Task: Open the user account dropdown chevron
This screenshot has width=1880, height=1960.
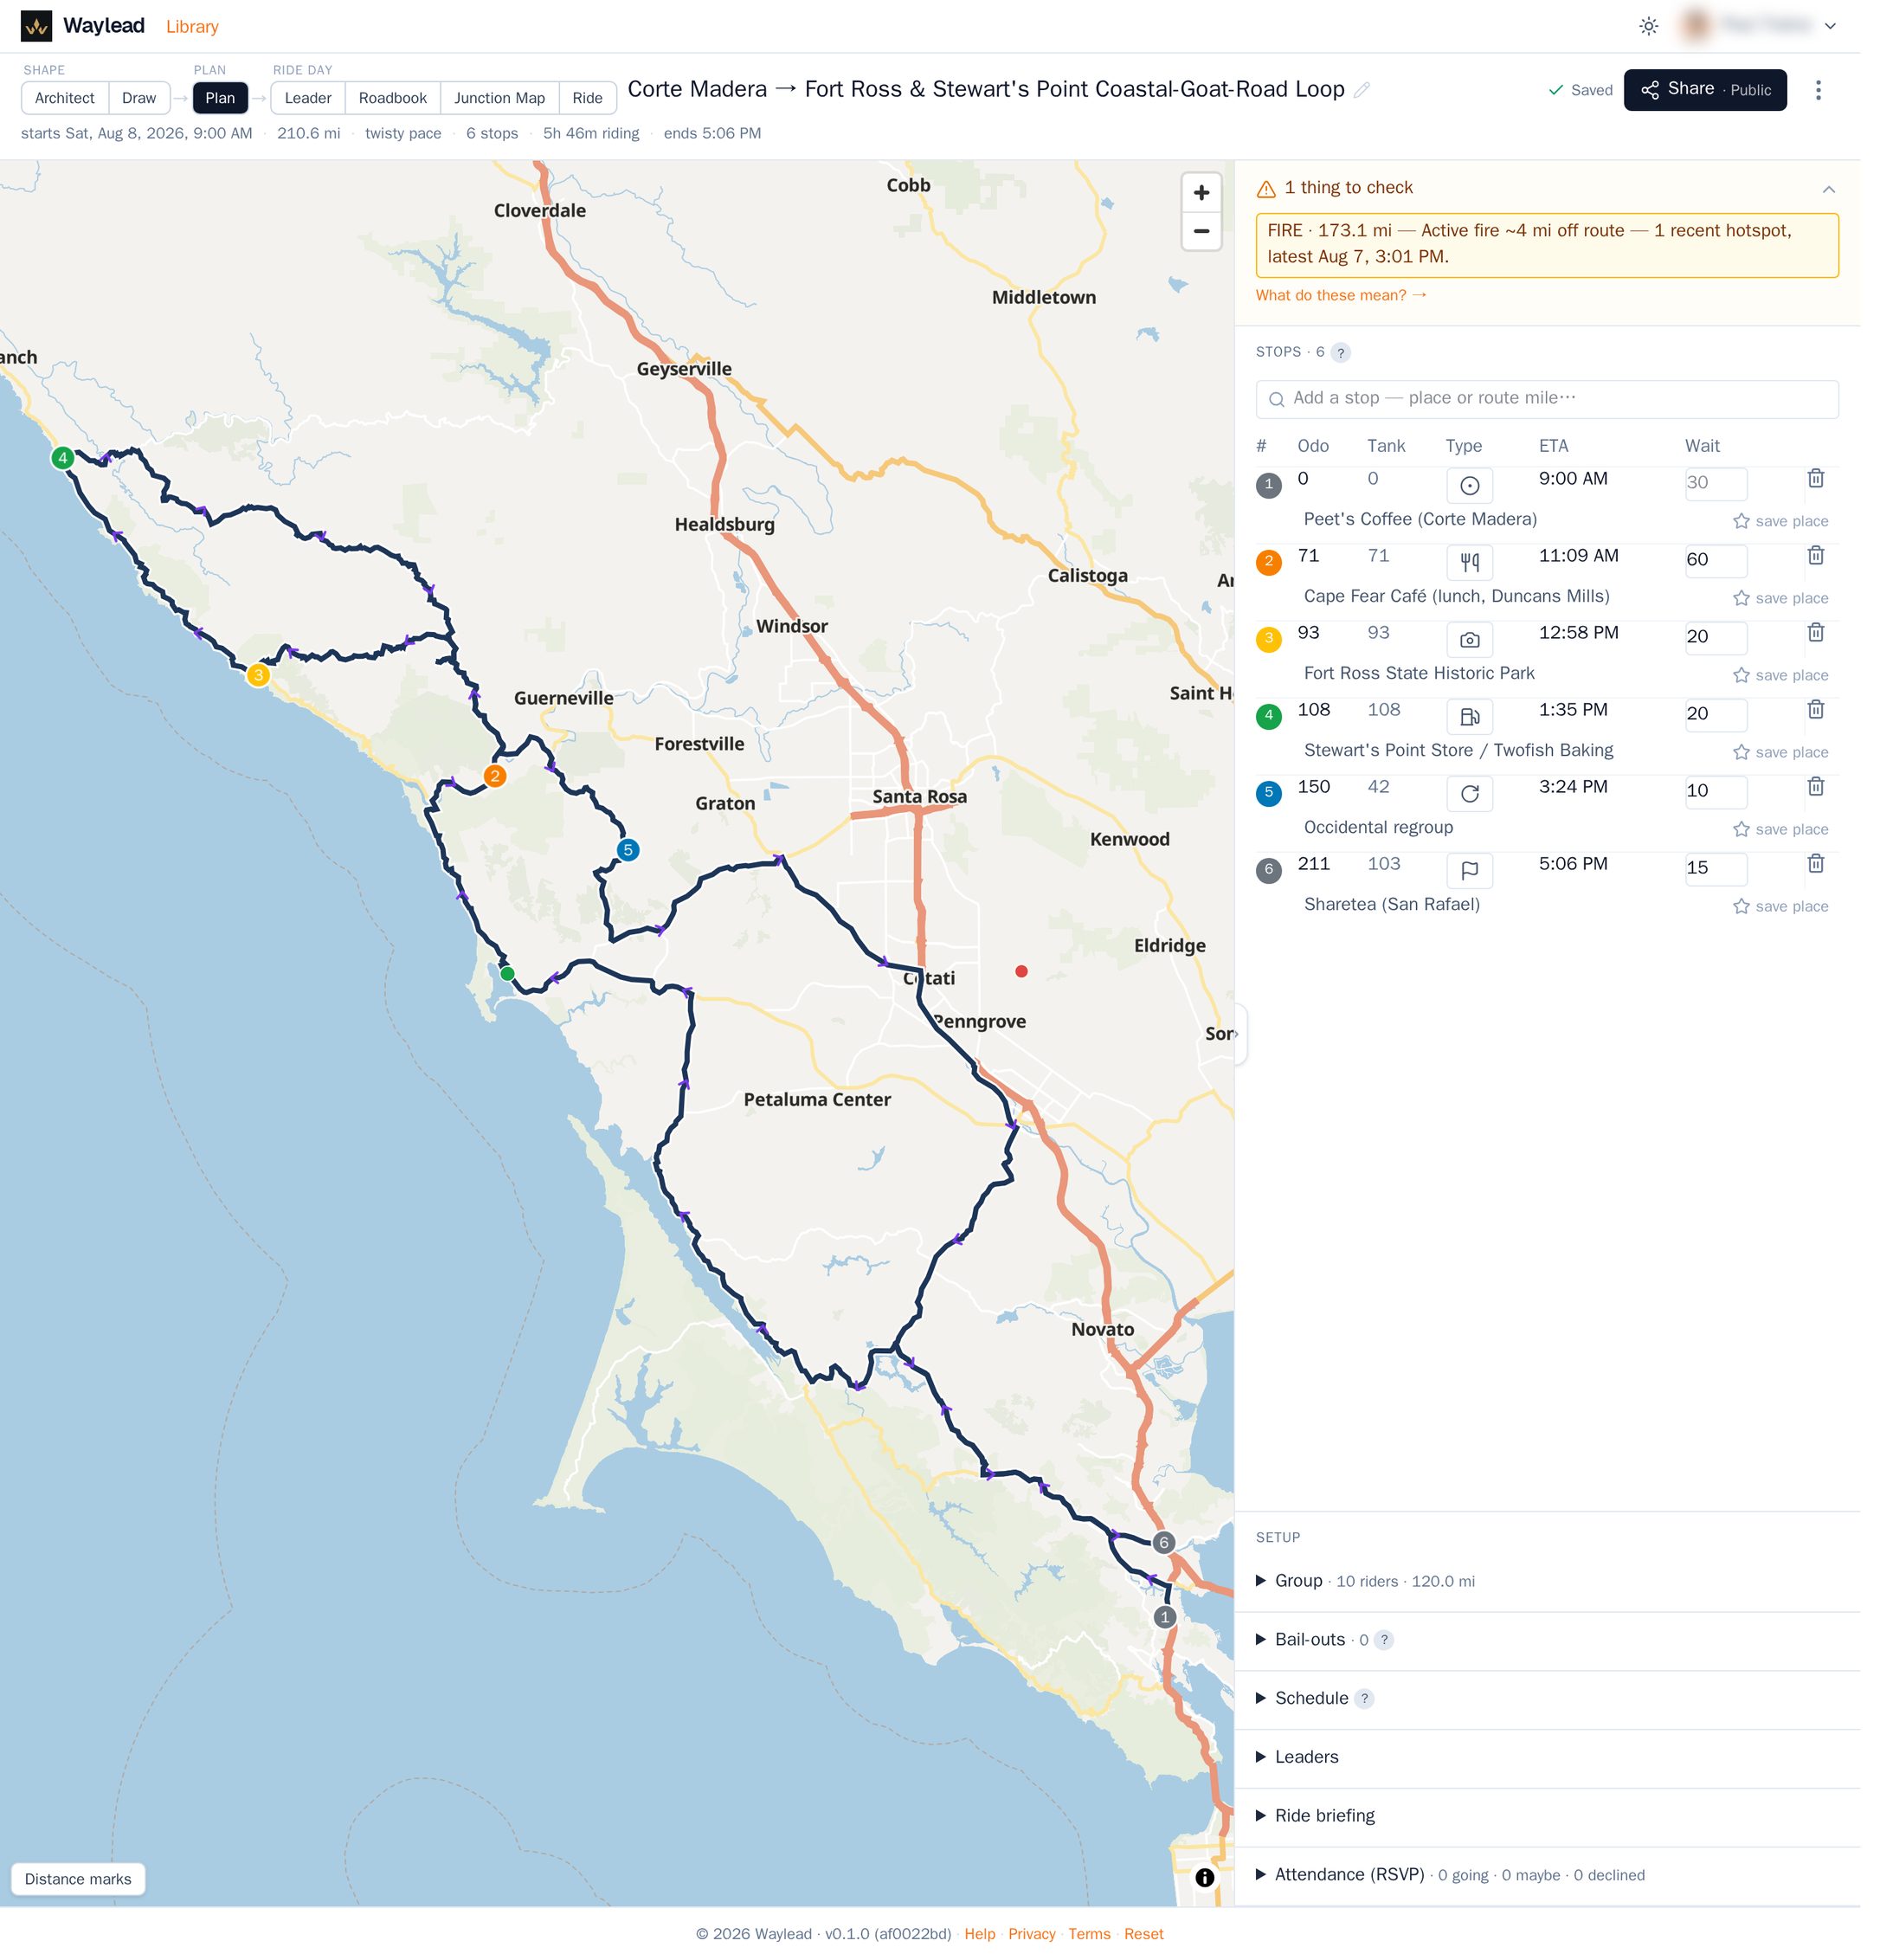Action: pos(1830,26)
